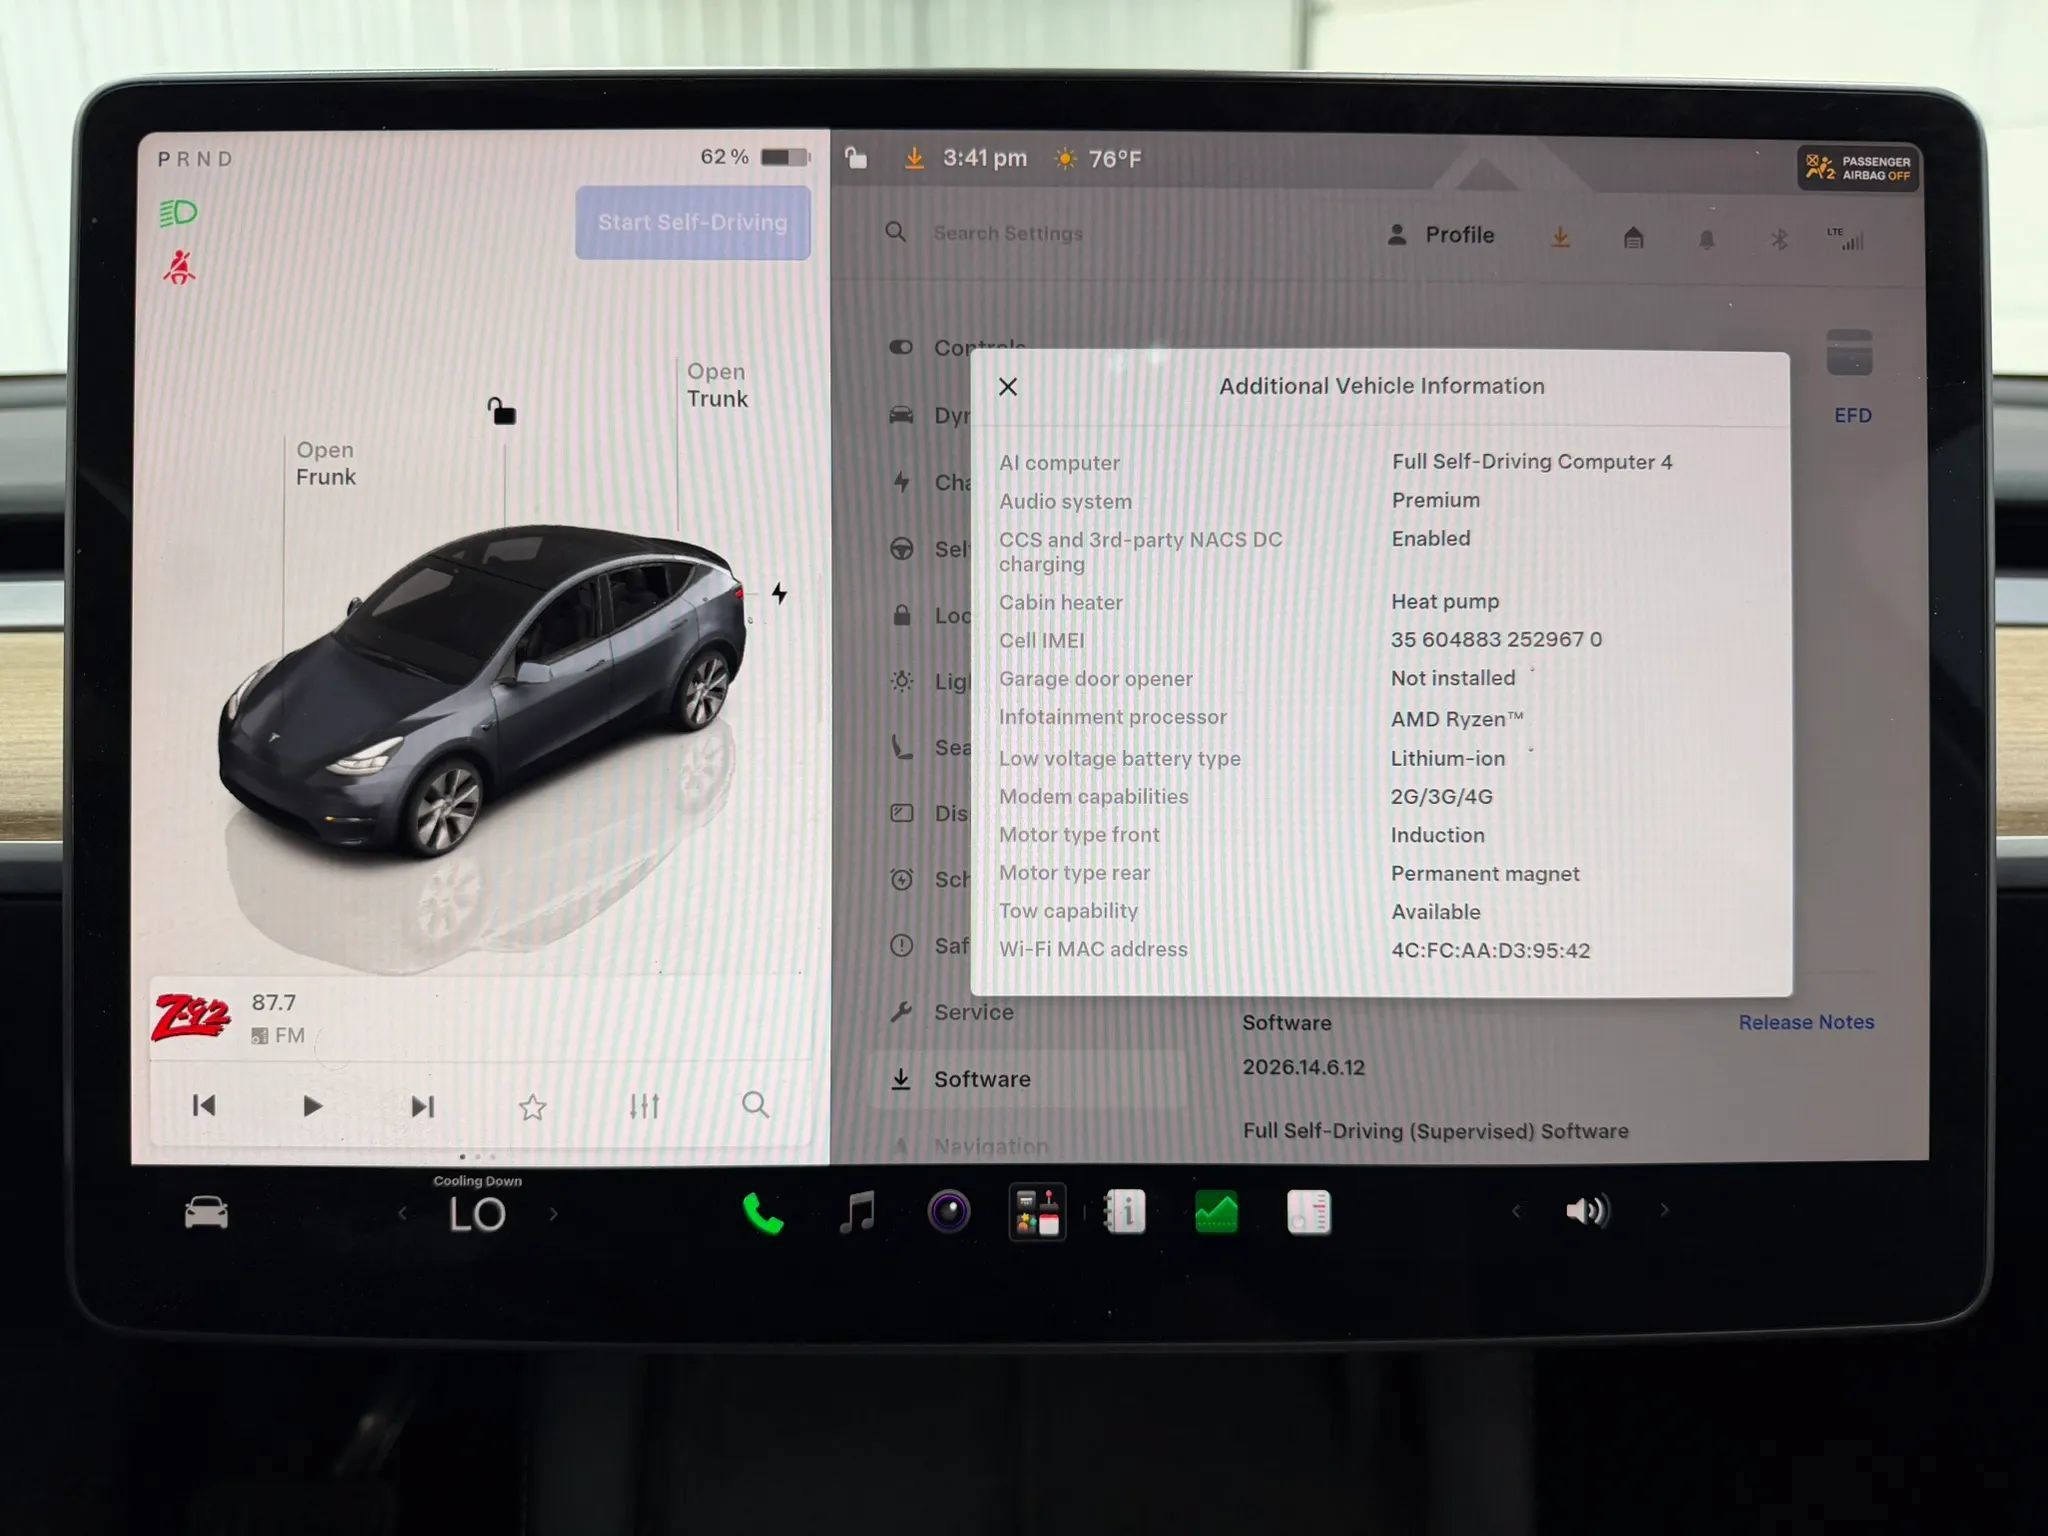Screen dimensions: 2048x1536
Task: Open the Toybox app launcher icon
Action: point(1037,1212)
